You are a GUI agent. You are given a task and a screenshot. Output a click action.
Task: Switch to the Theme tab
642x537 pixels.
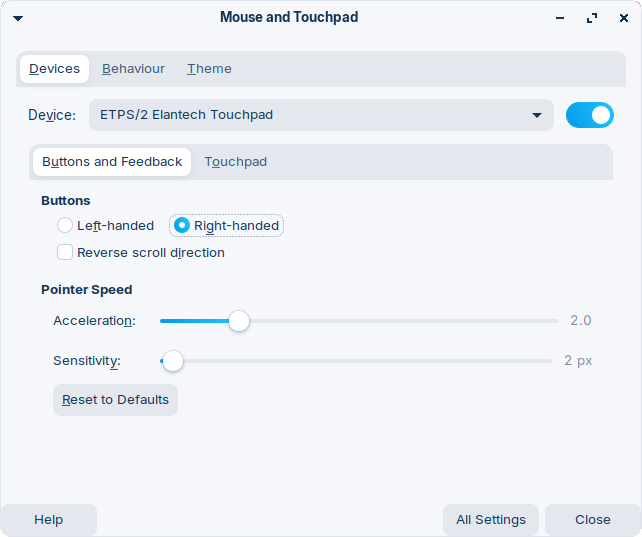[x=209, y=69]
